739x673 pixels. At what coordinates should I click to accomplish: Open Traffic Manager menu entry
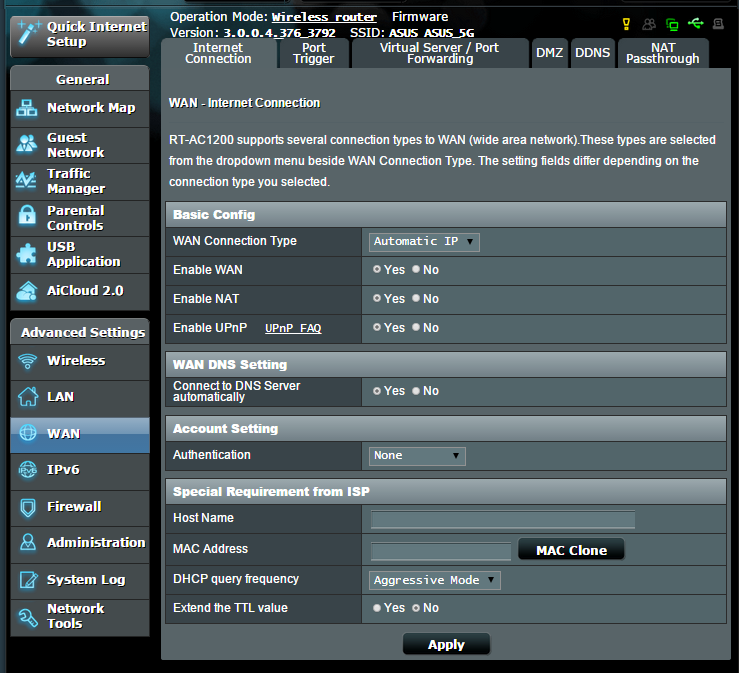80,181
